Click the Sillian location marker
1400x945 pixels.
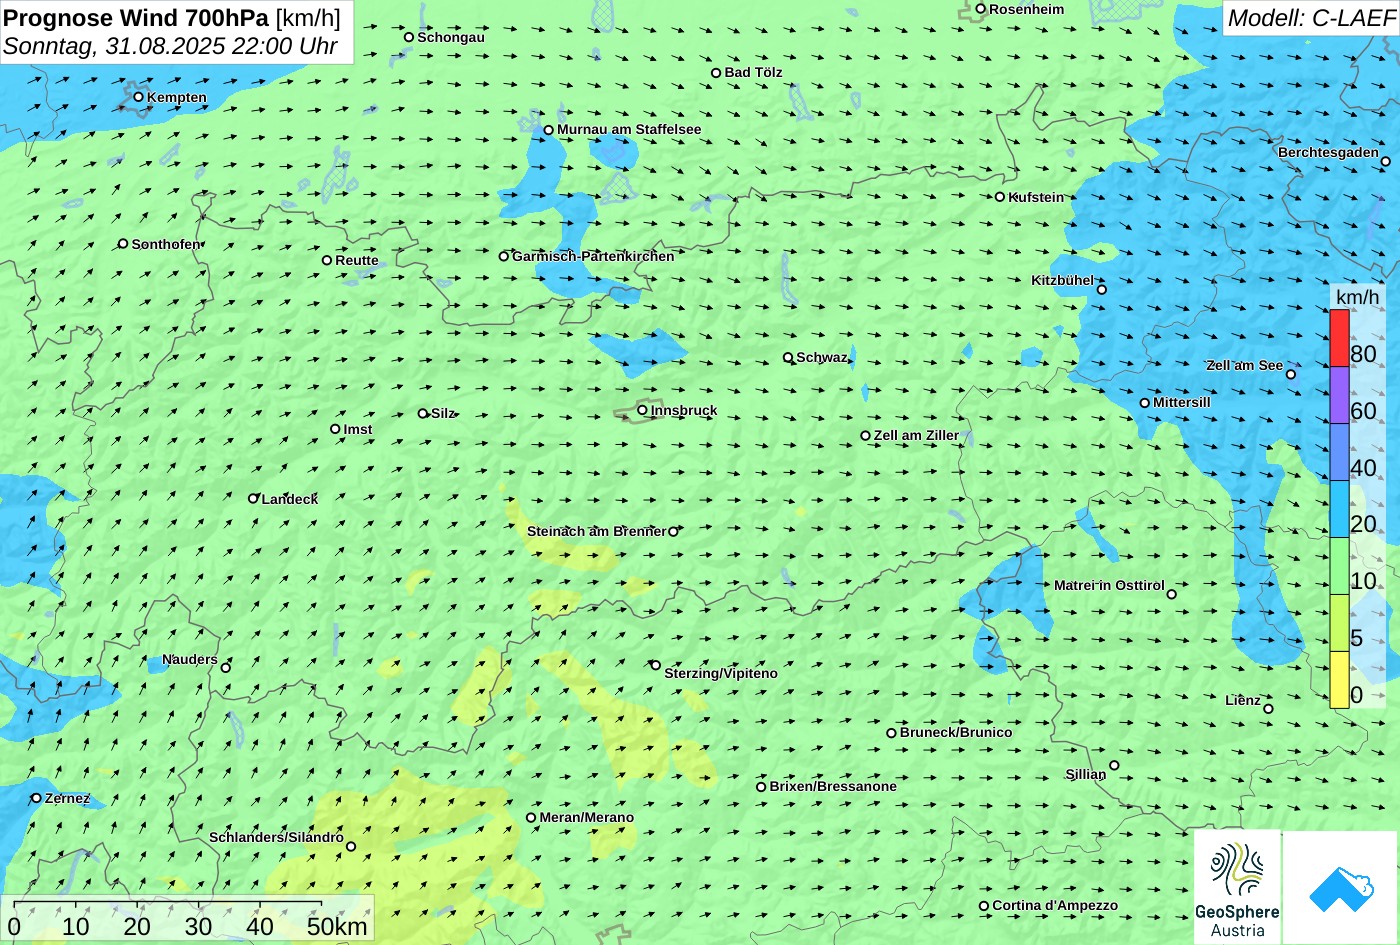coord(1114,766)
